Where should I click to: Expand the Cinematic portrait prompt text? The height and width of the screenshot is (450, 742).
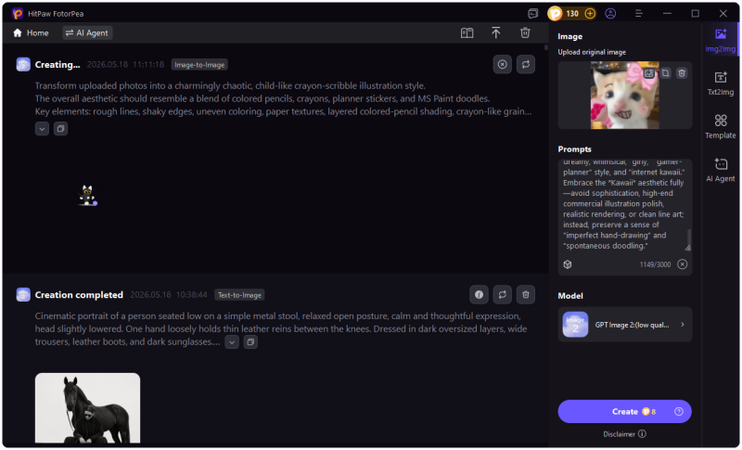[x=231, y=342]
